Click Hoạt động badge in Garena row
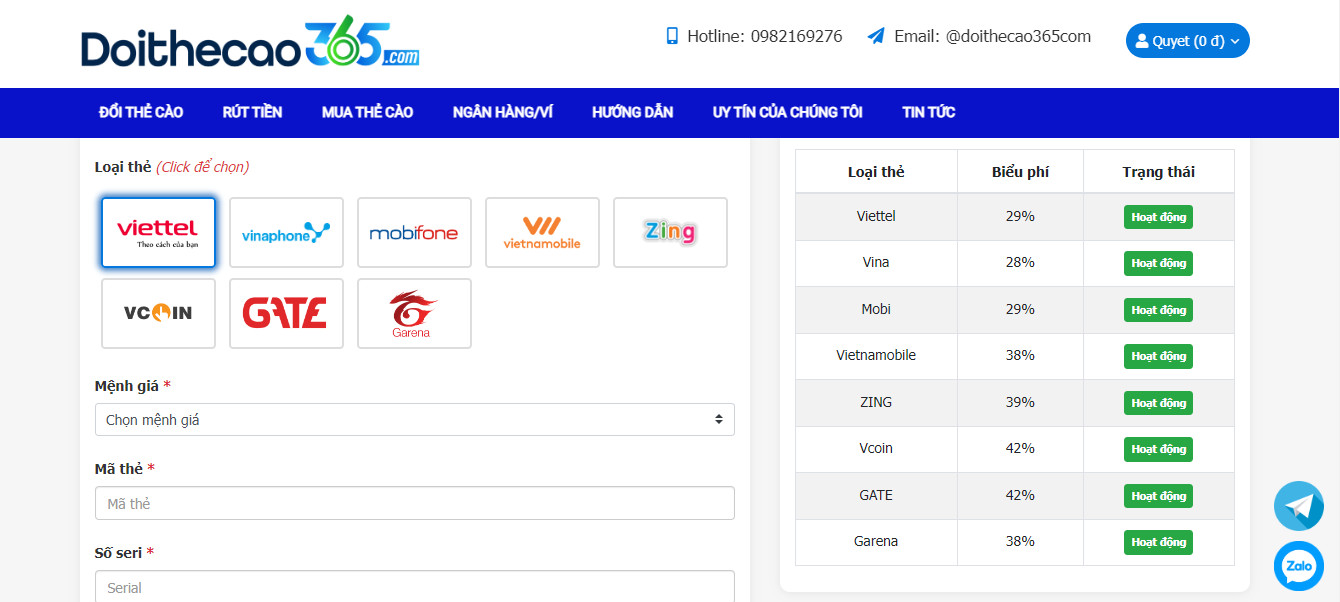This screenshot has height=602, width=1340. [1158, 542]
